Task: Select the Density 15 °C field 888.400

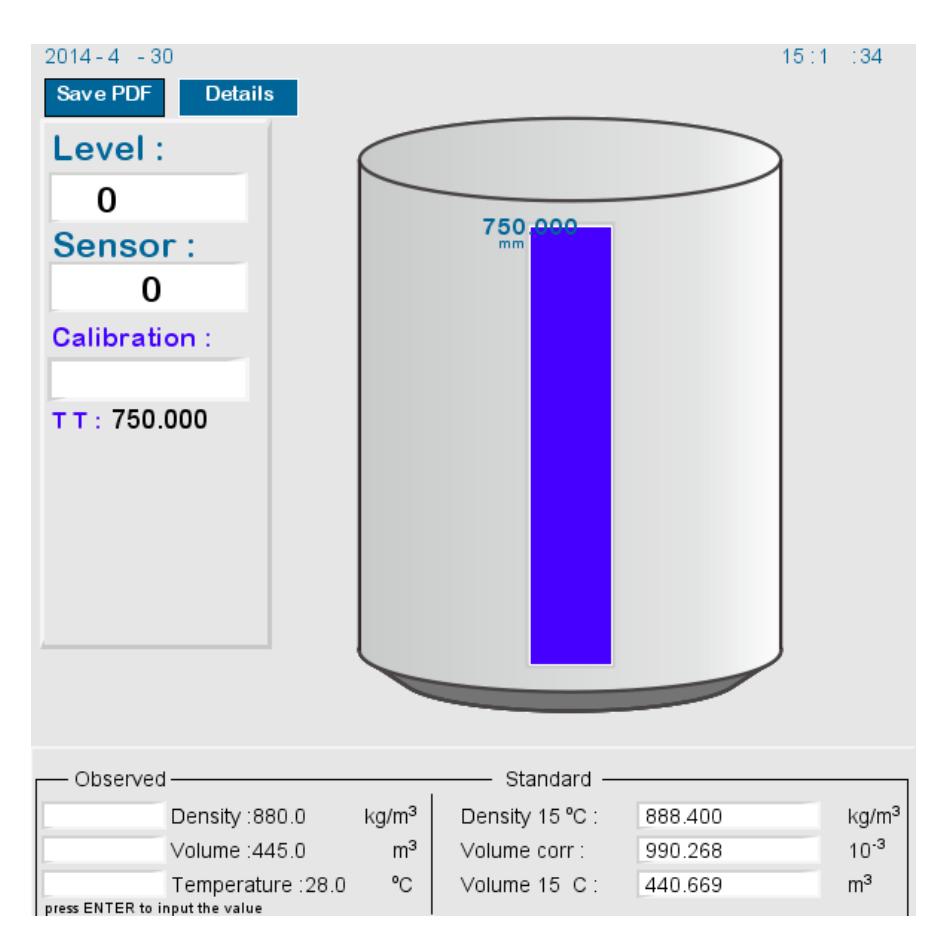Action: click(728, 816)
